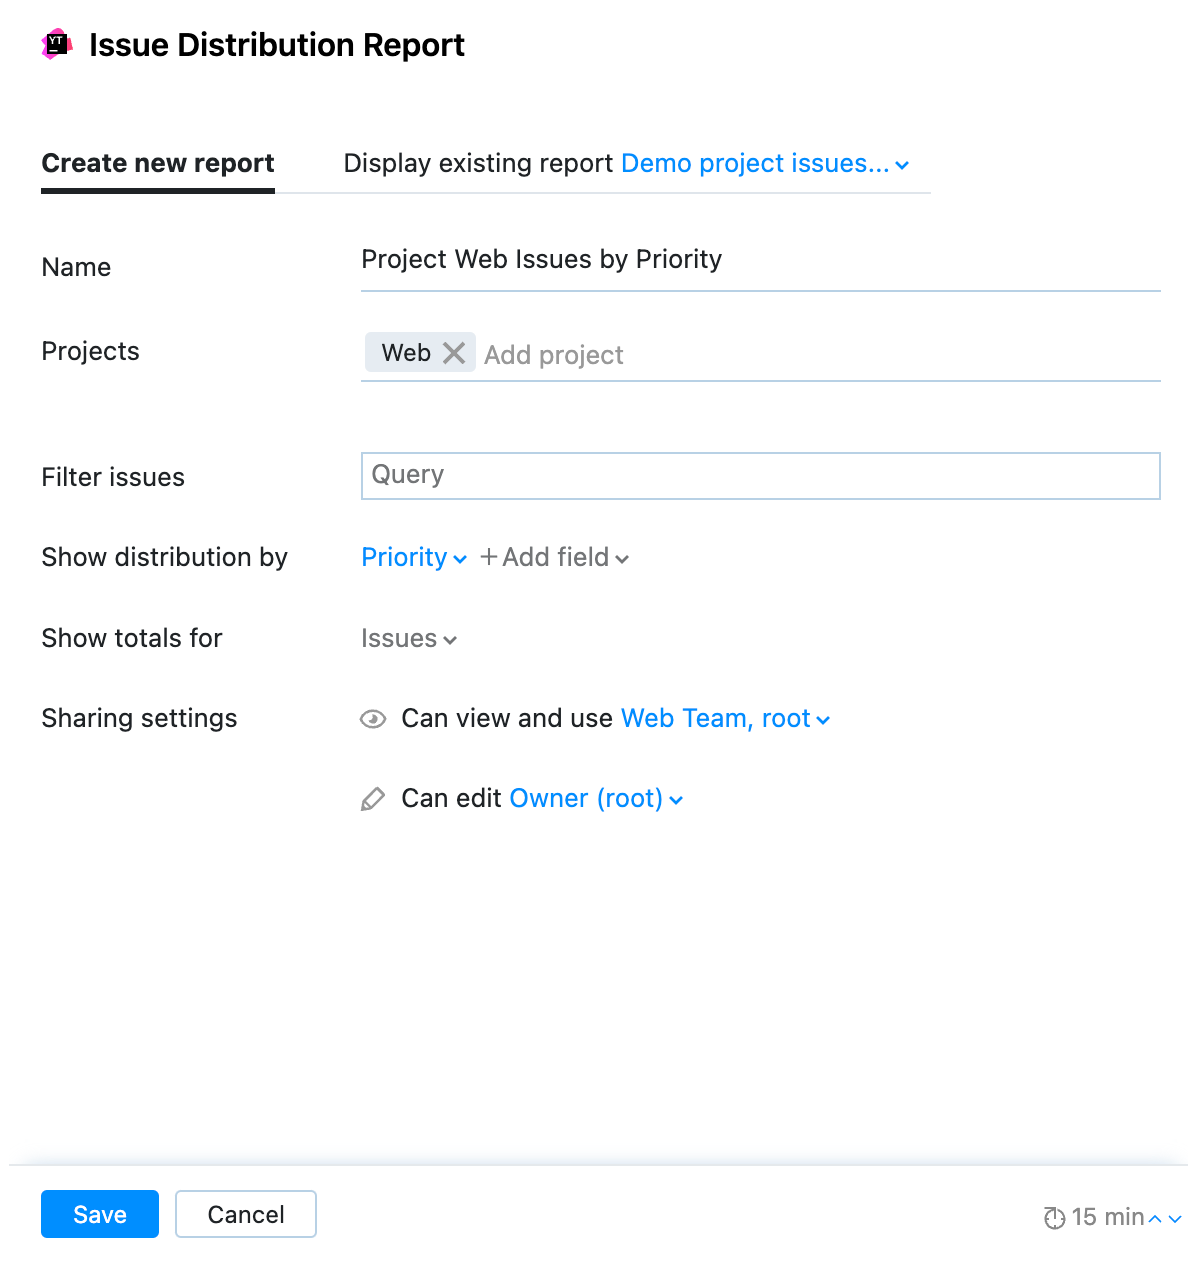Click the refresh timer icon next to "15 min"
Viewport: 1188px width, 1264px height.
pos(1054,1218)
